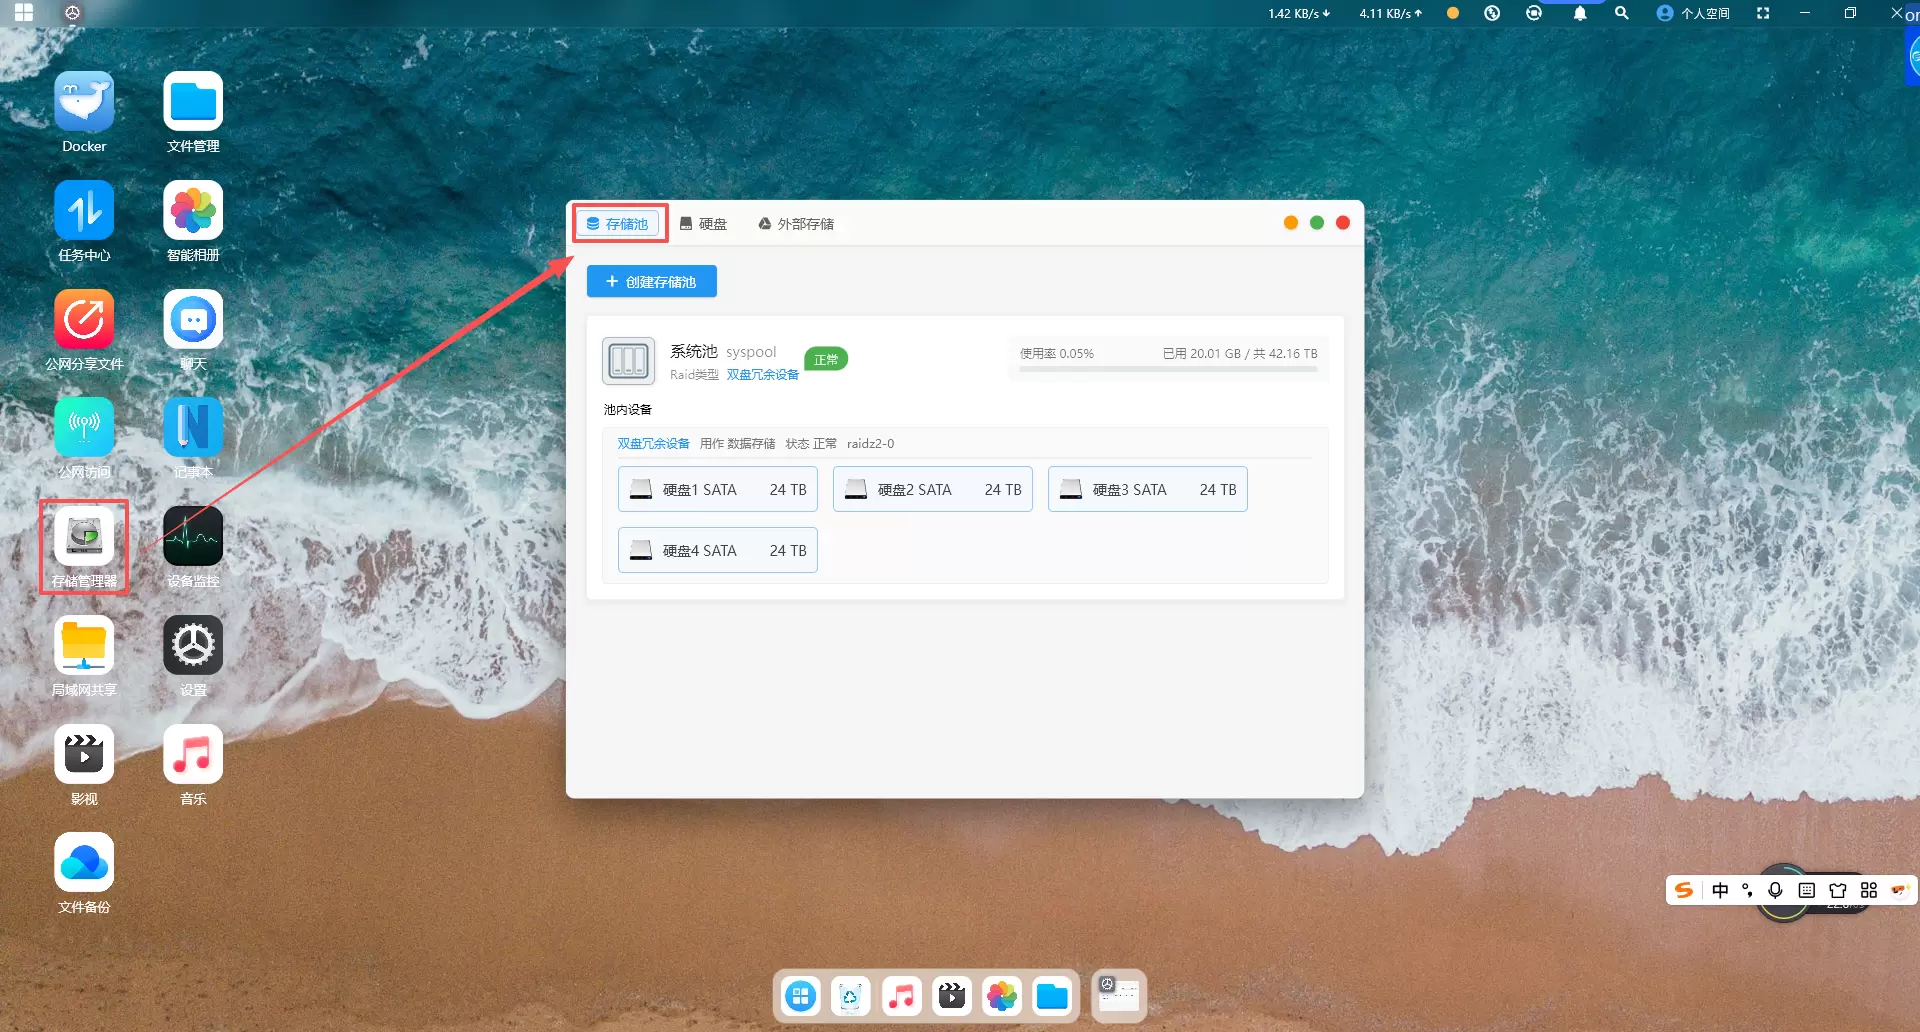Switch to the 外部存储 tab
1920x1032 pixels.
point(796,224)
